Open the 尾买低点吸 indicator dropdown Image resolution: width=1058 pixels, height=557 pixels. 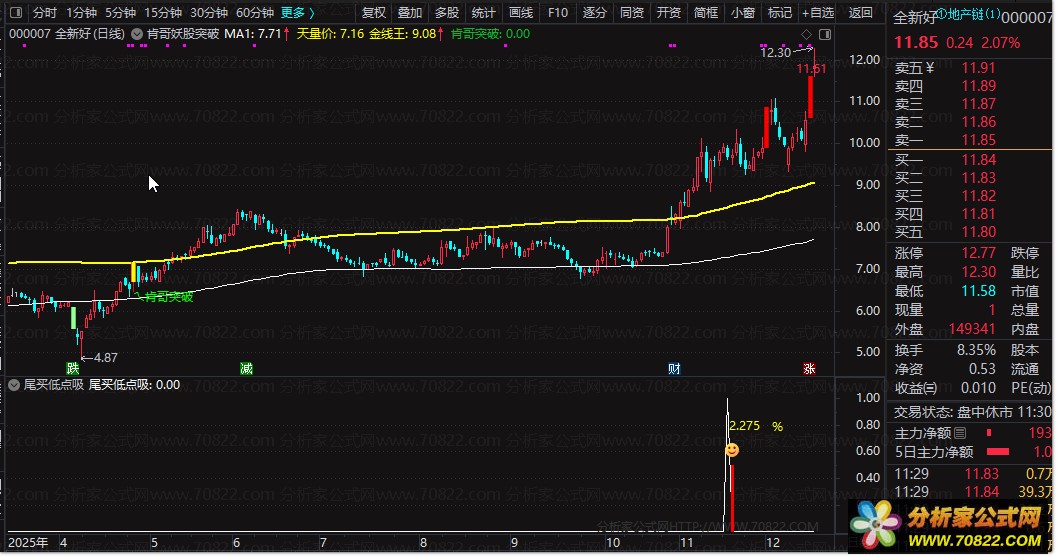click(15, 384)
